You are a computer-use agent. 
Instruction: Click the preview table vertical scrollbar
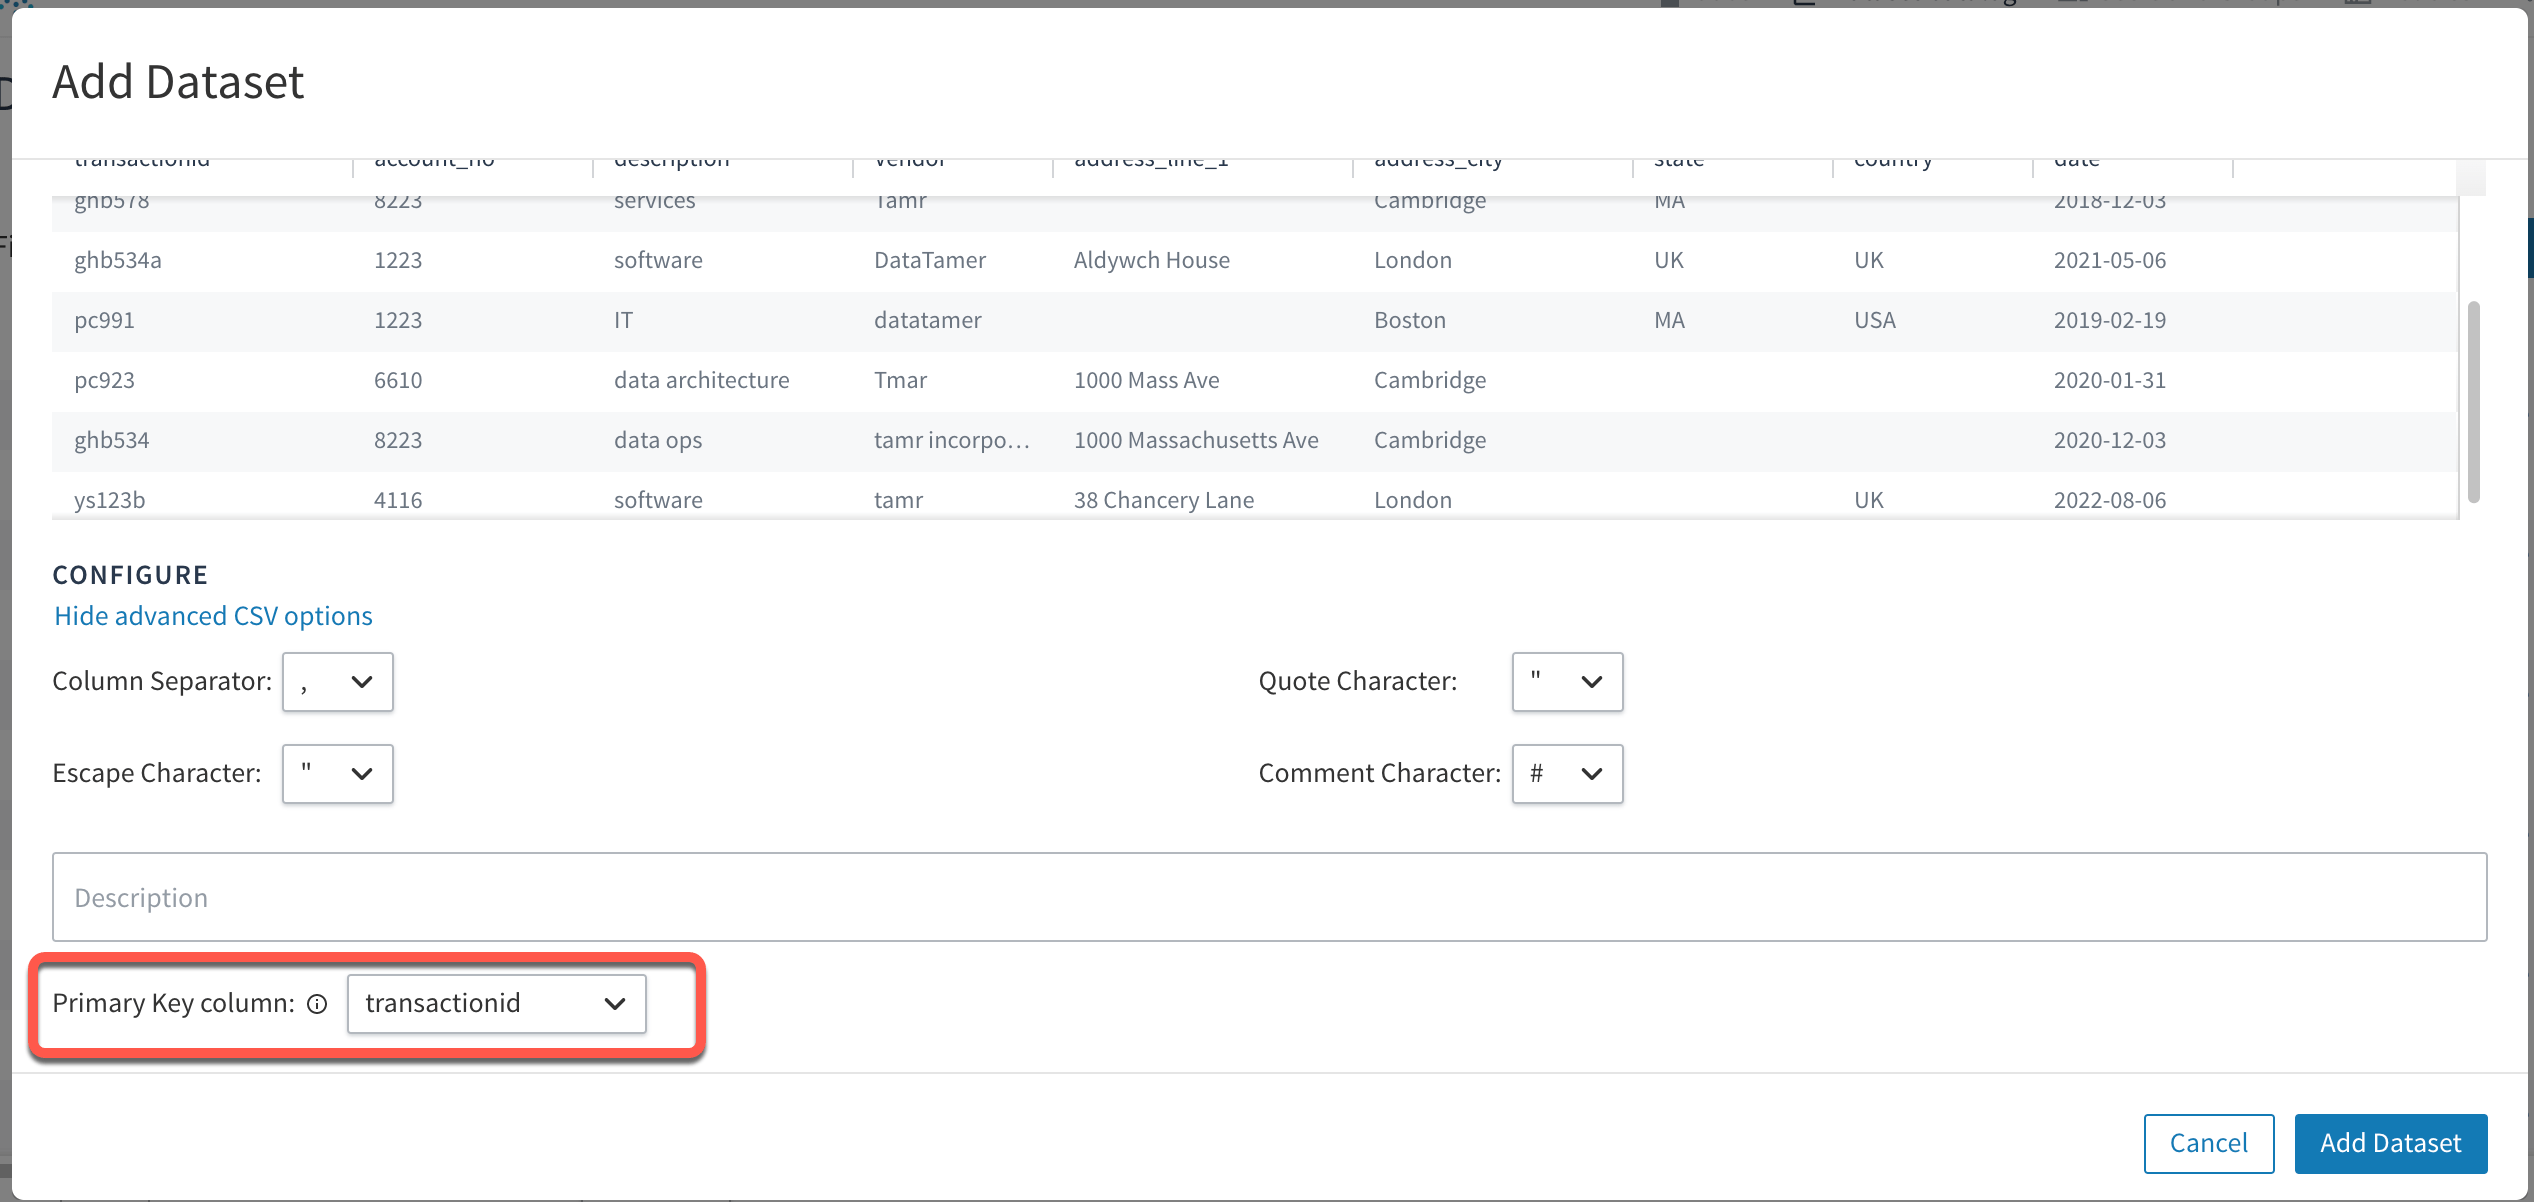click(x=2473, y=400)
